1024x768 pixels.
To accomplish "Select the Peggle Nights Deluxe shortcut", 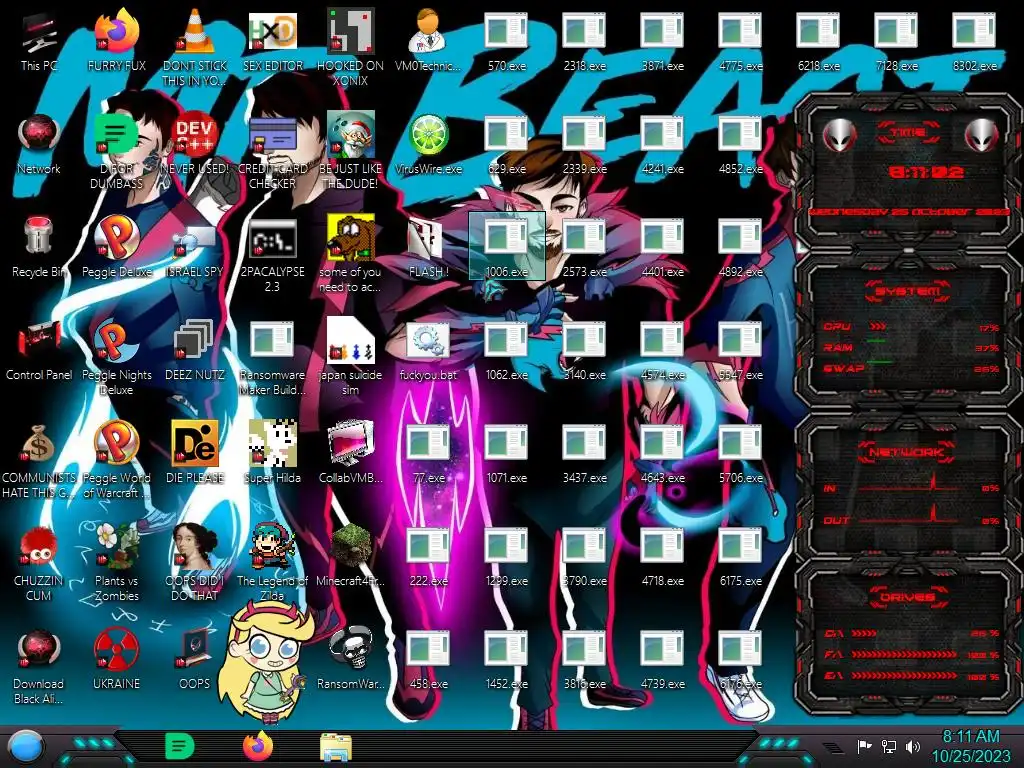I will click(x=117, y=357).
